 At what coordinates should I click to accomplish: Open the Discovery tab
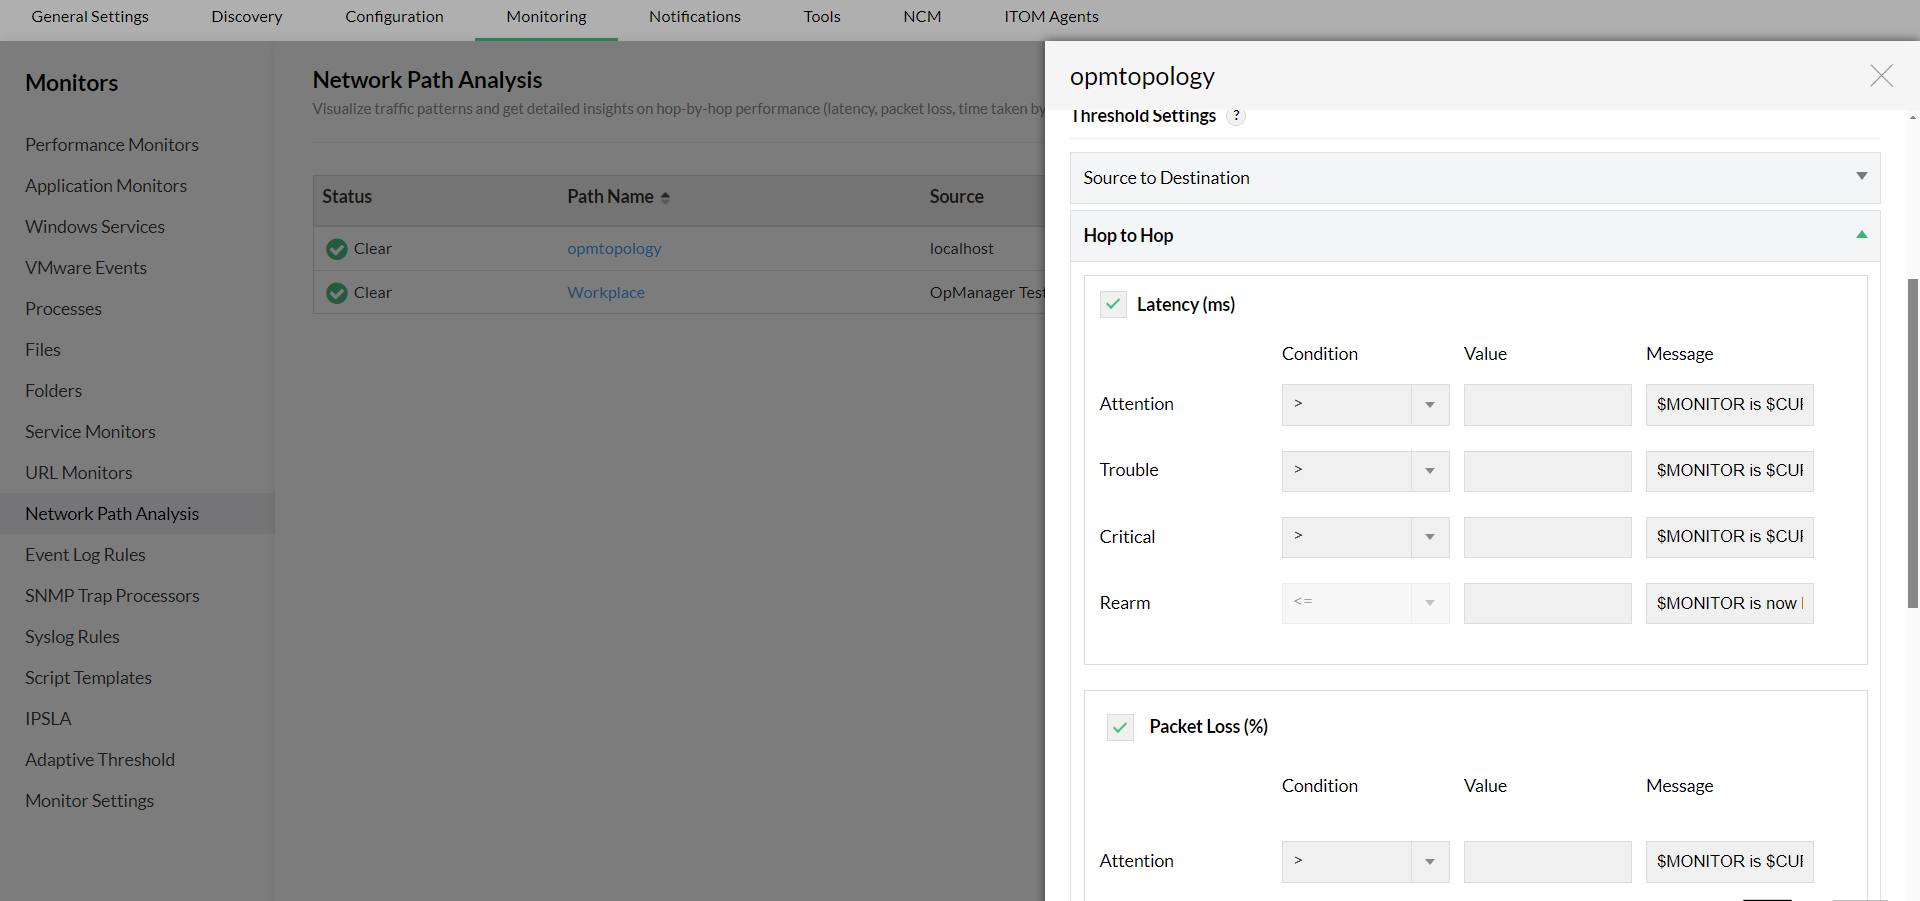pyautogui.click(x=247, y=17)
